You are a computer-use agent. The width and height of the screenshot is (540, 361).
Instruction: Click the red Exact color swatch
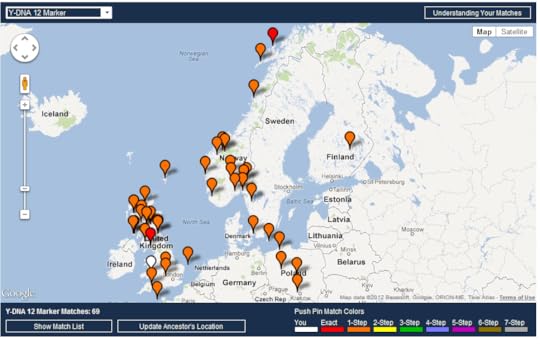[x=332, y=330]
